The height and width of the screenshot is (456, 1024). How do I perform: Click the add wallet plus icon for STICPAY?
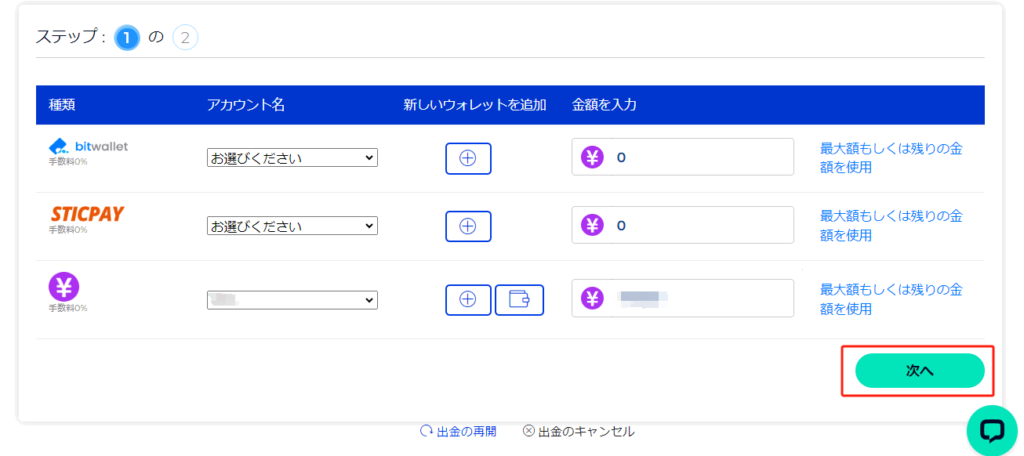tap(468, 226)
